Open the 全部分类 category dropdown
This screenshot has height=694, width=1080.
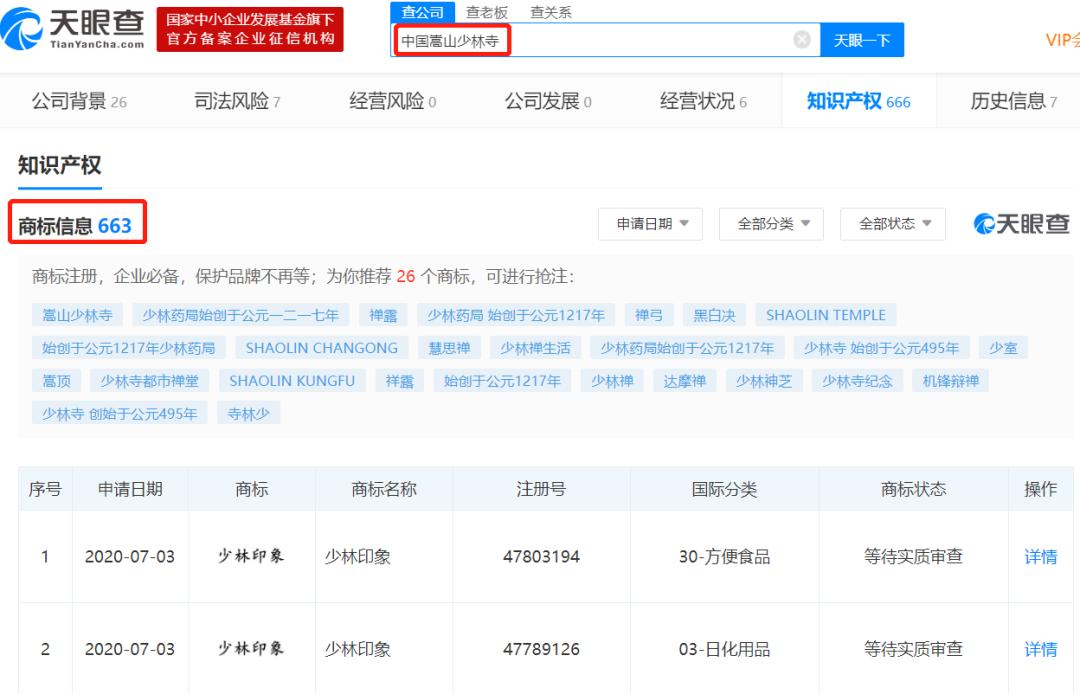pos(773,224)
